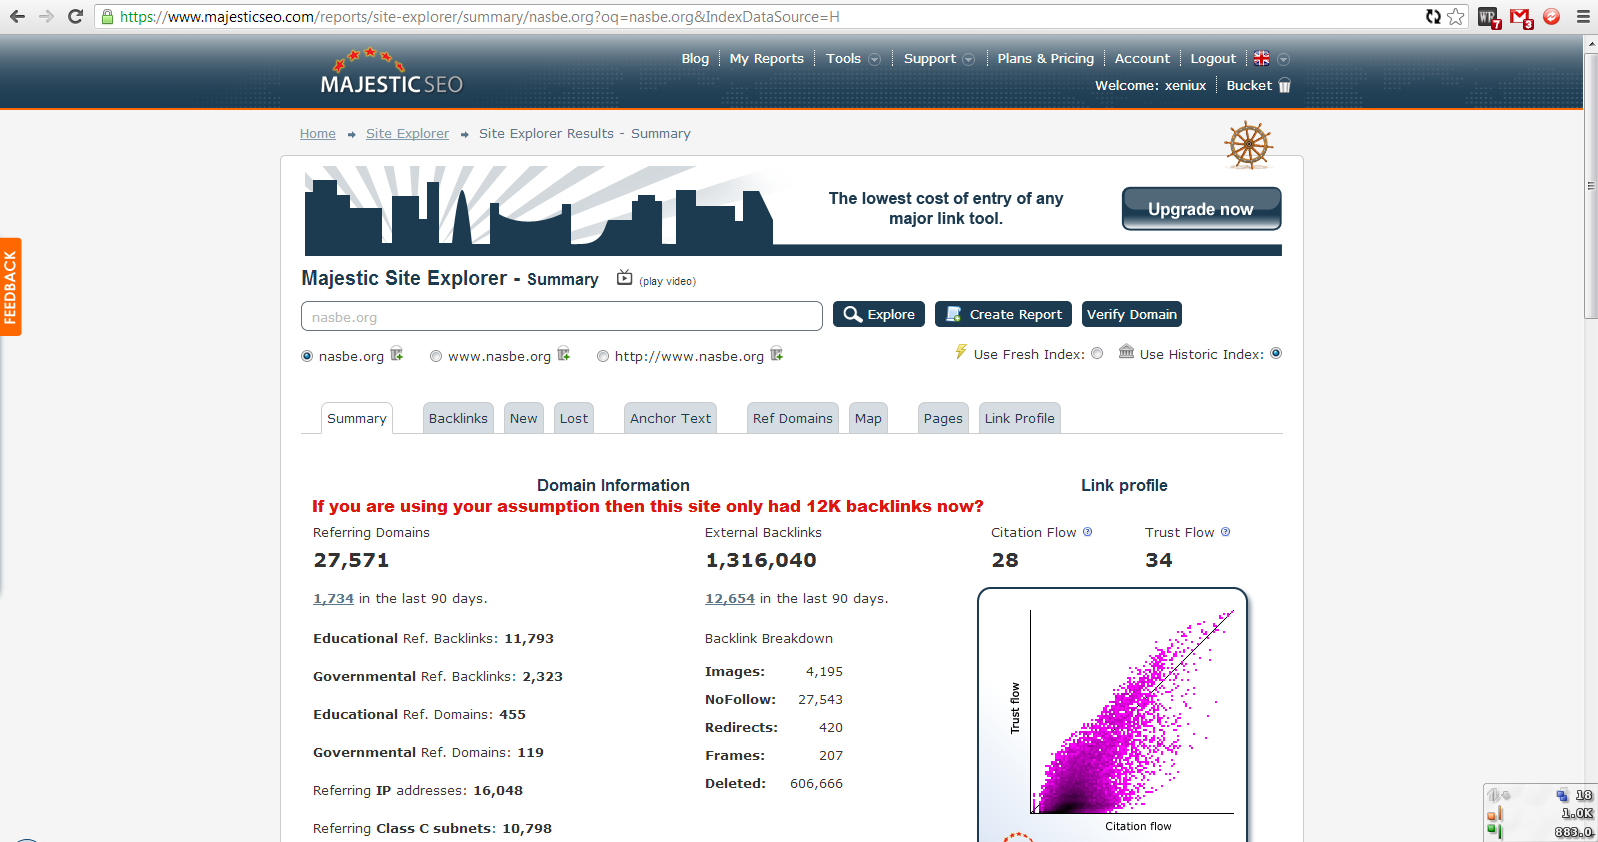This screenshot has width=1598, height=842.
Task: Click the UK flag language icon
Action: (1262, 59)
